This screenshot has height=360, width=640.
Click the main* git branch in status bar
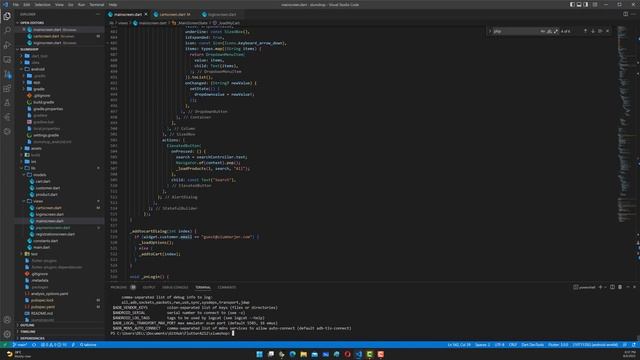[19, 345]
